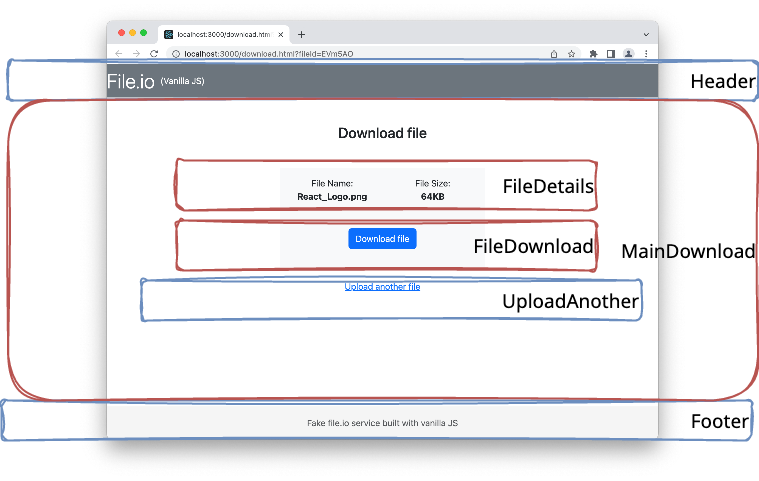The image size is (759, 481).
Task: Expand the tab search chevron
Action: [x=645, y=34]
